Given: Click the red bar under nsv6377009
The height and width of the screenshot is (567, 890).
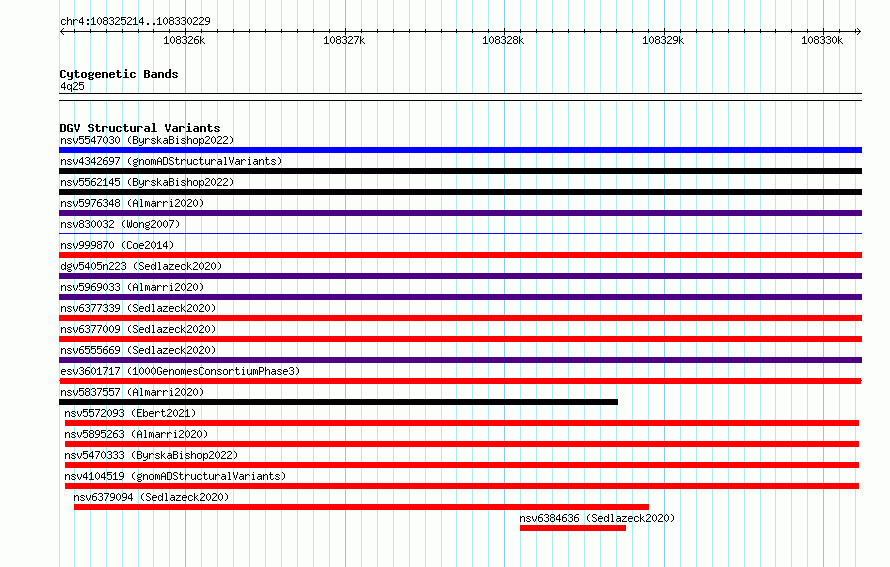Looking at the screenshot, I should tap(460, 339).
